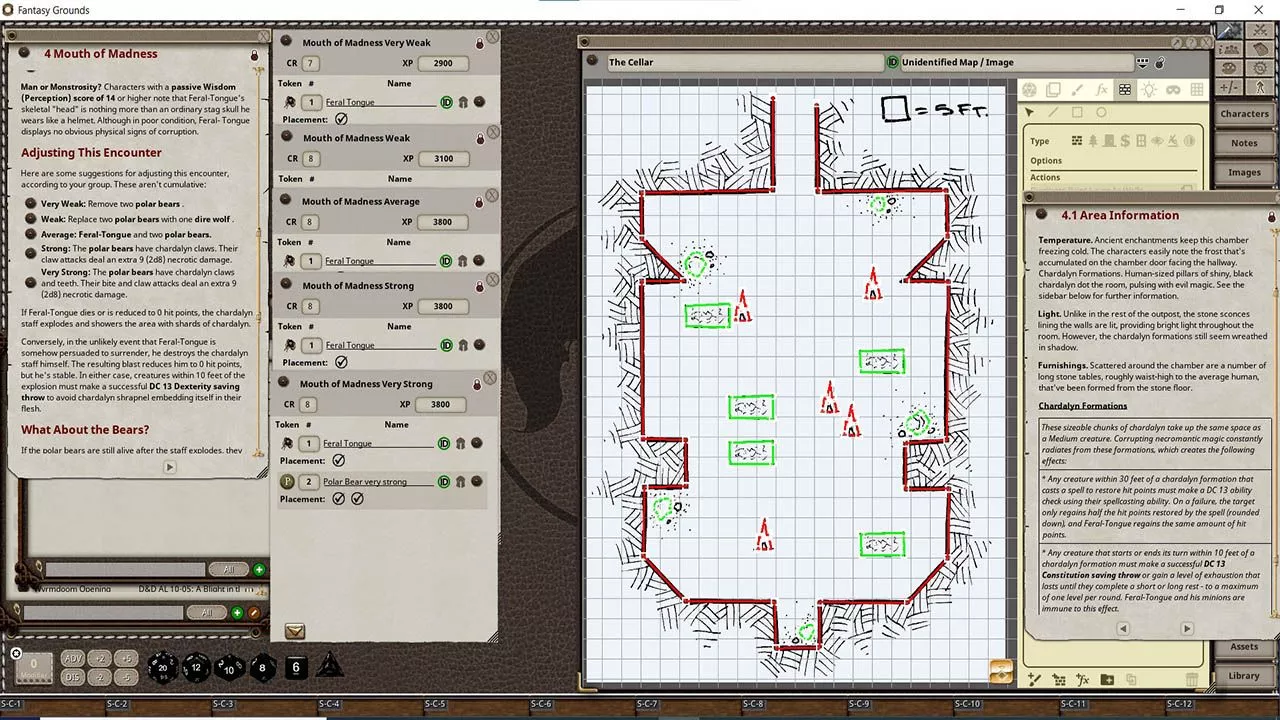Open the modifiers plus/minus sidebar icon

click(x=1230, y=87)
